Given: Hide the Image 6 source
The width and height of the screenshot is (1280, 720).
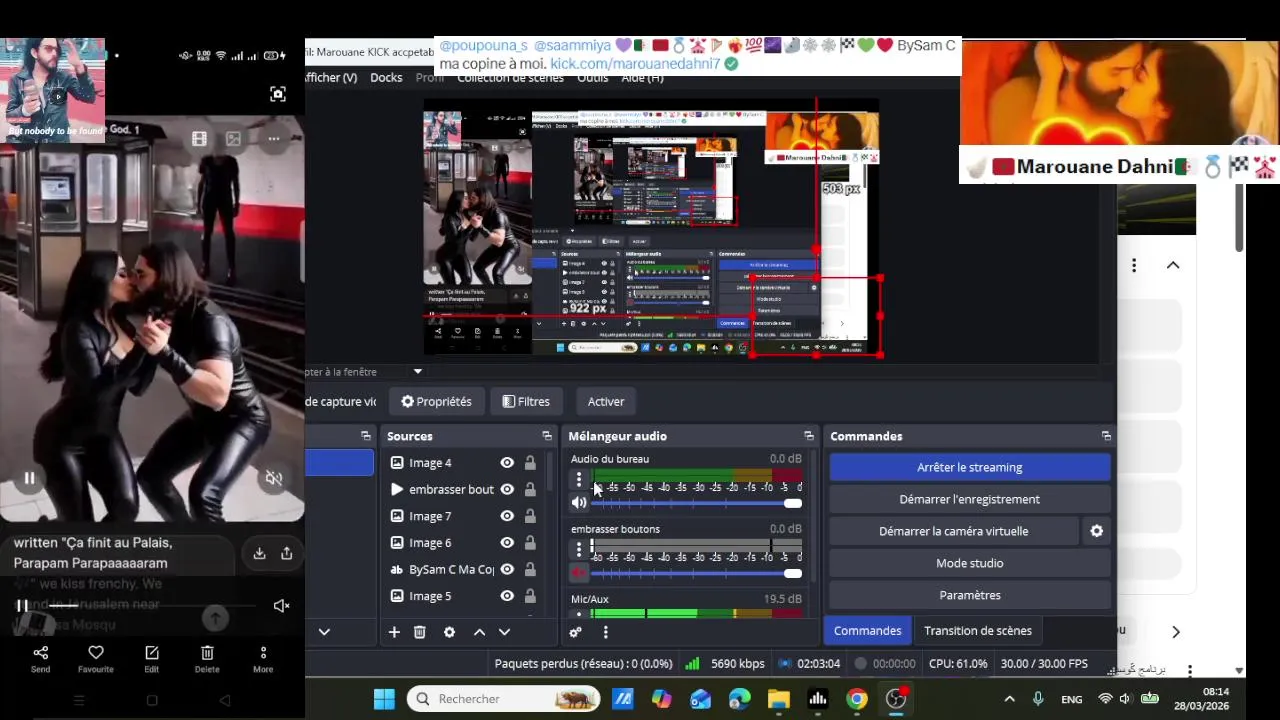Looking at the screenshot, I should coord(507,542).
